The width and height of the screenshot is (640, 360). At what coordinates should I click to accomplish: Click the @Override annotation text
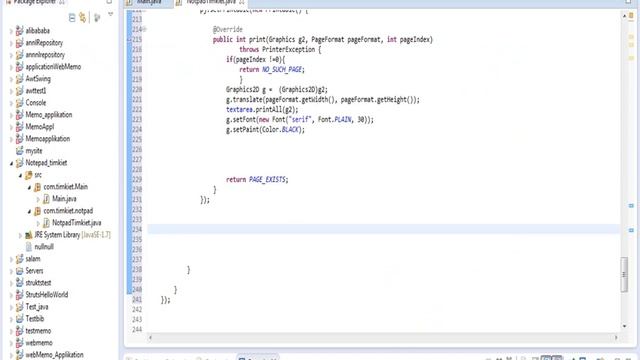coord(227,29)
